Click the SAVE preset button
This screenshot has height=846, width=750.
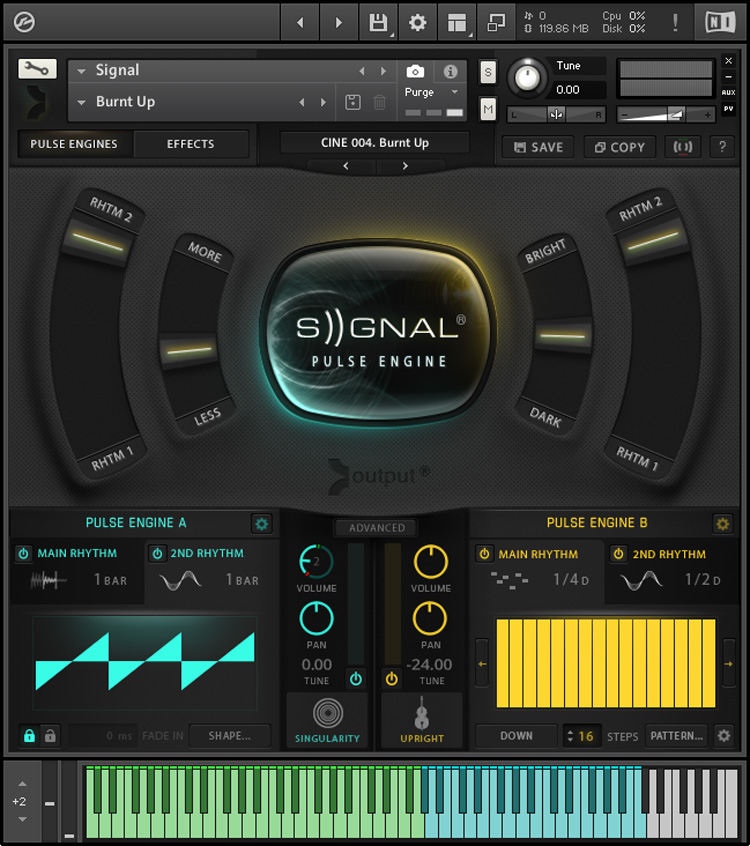click(538, 147)
